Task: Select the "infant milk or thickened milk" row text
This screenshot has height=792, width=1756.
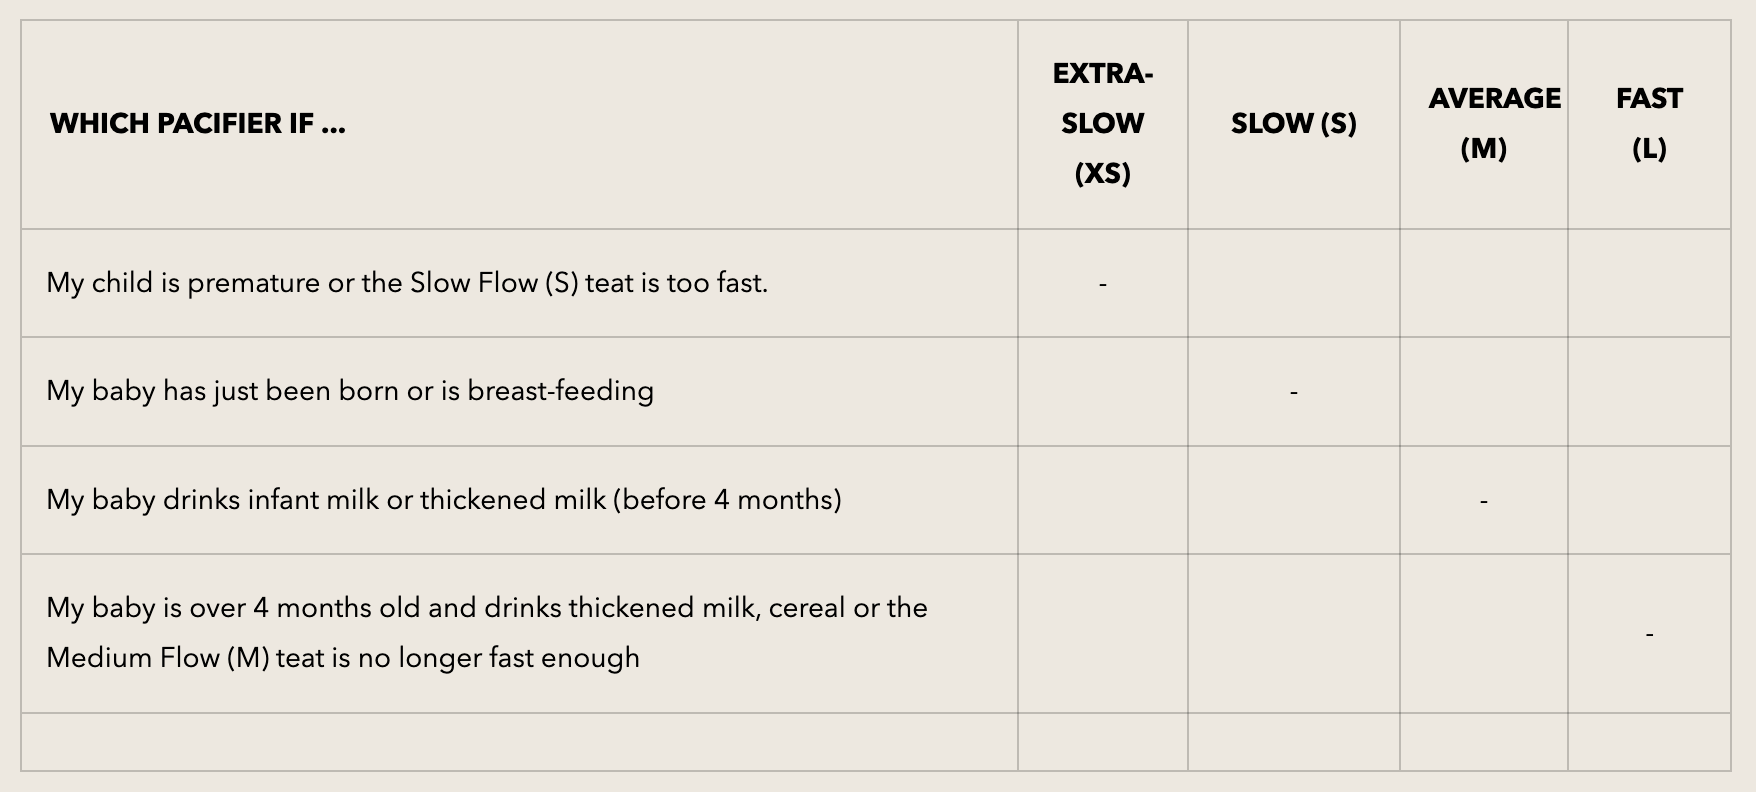Action: (x=444, y=499)
